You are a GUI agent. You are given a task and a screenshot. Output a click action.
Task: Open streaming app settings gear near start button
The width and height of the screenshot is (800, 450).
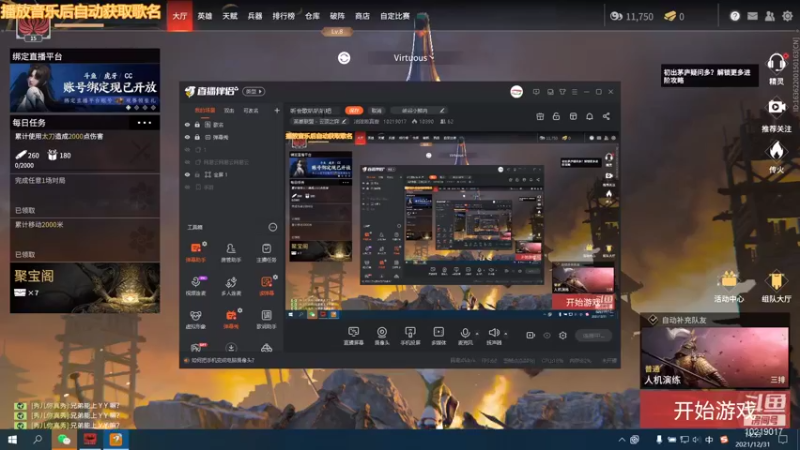pos(563,335)
